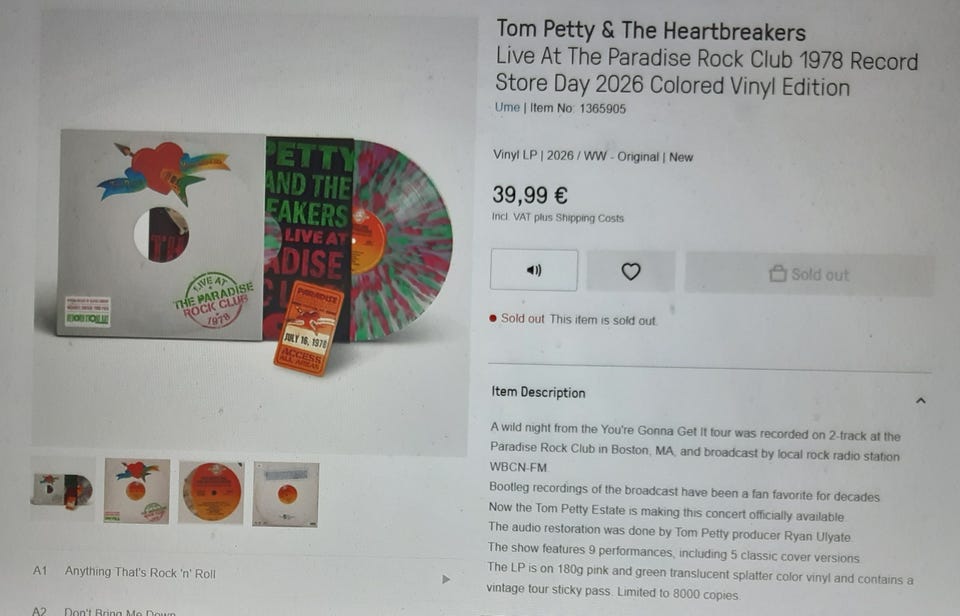Click the 39,99 € price

[530, 195]
